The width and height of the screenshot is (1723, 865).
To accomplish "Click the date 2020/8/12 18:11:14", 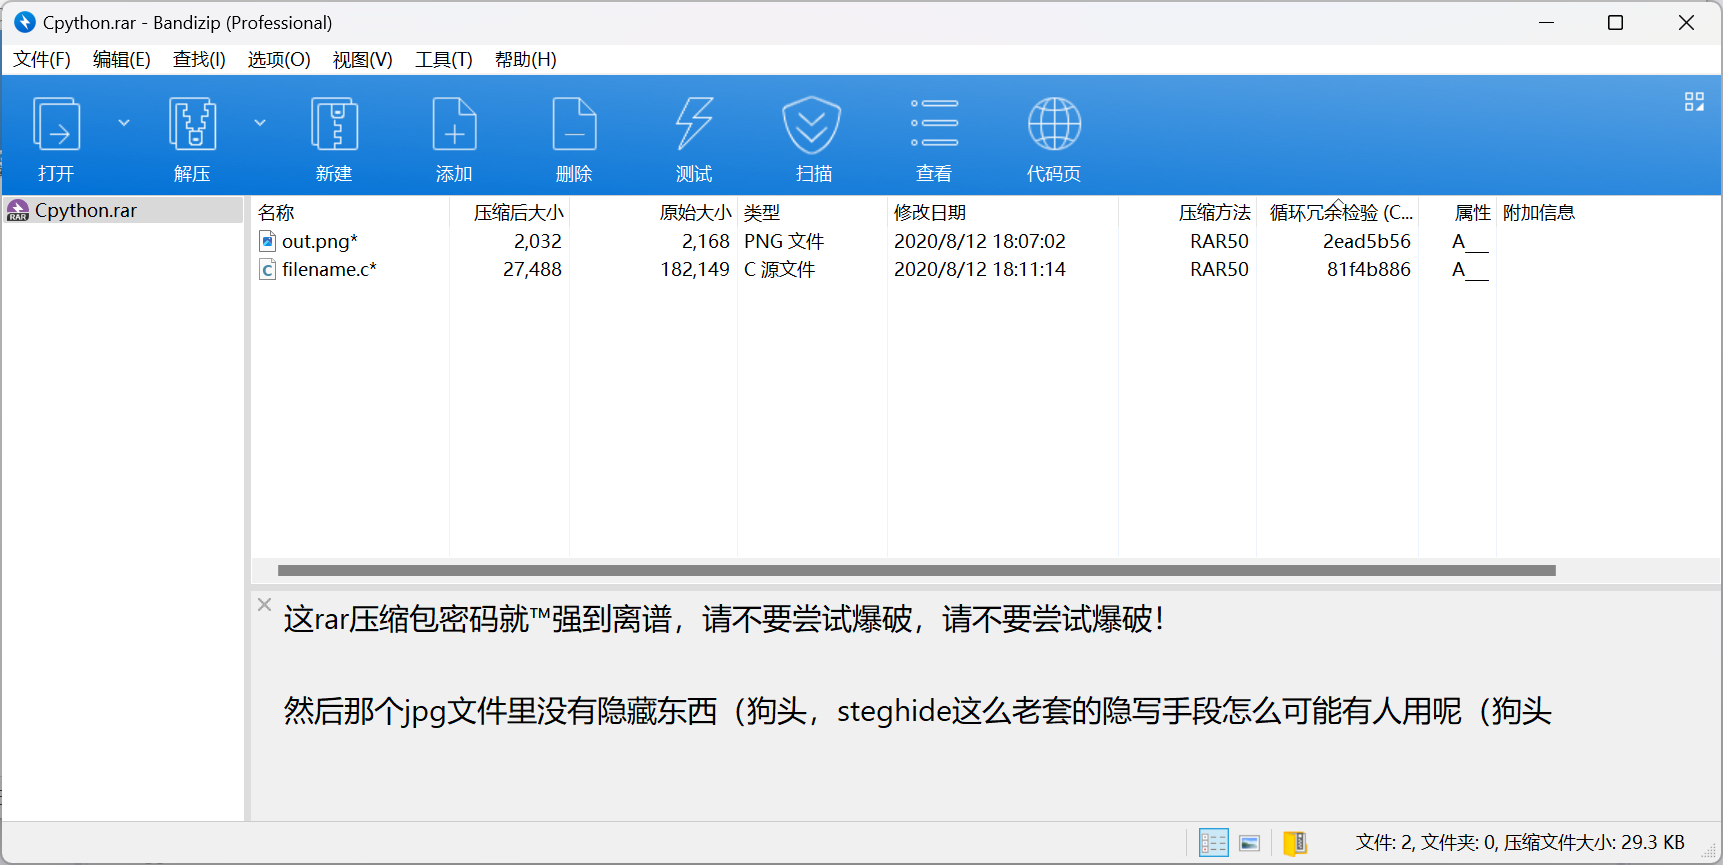I will (980, 269).
